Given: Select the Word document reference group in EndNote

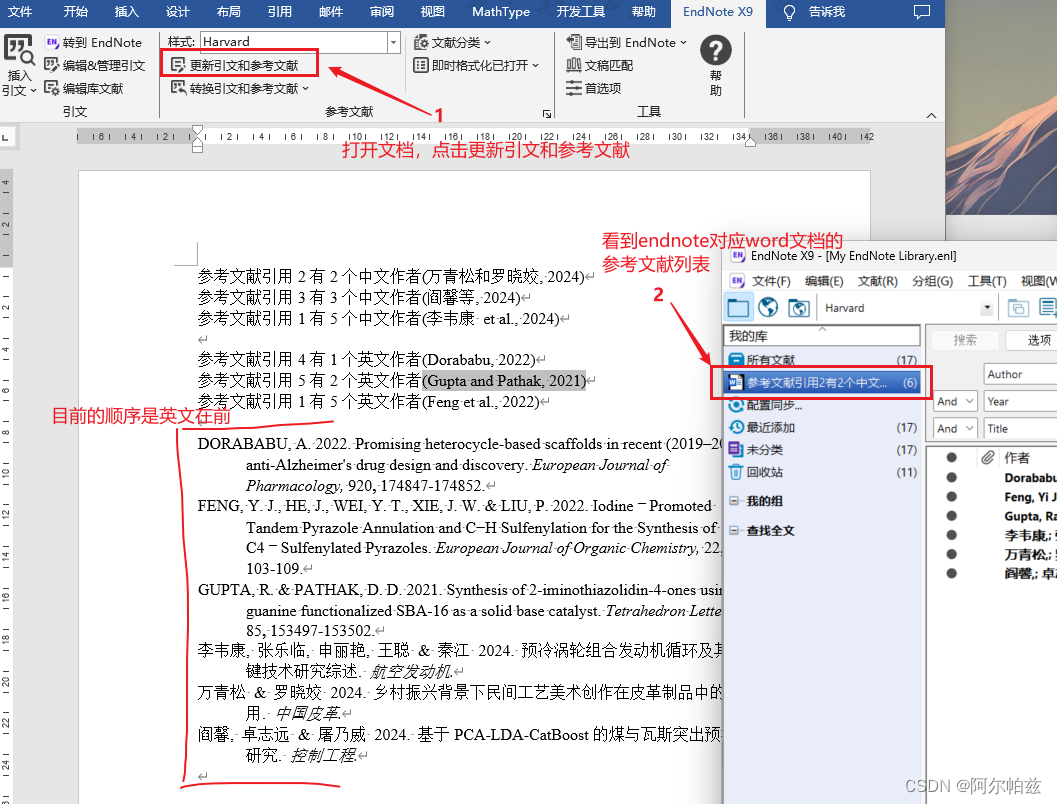Looking at the screenshot, I should pos(822,383).
